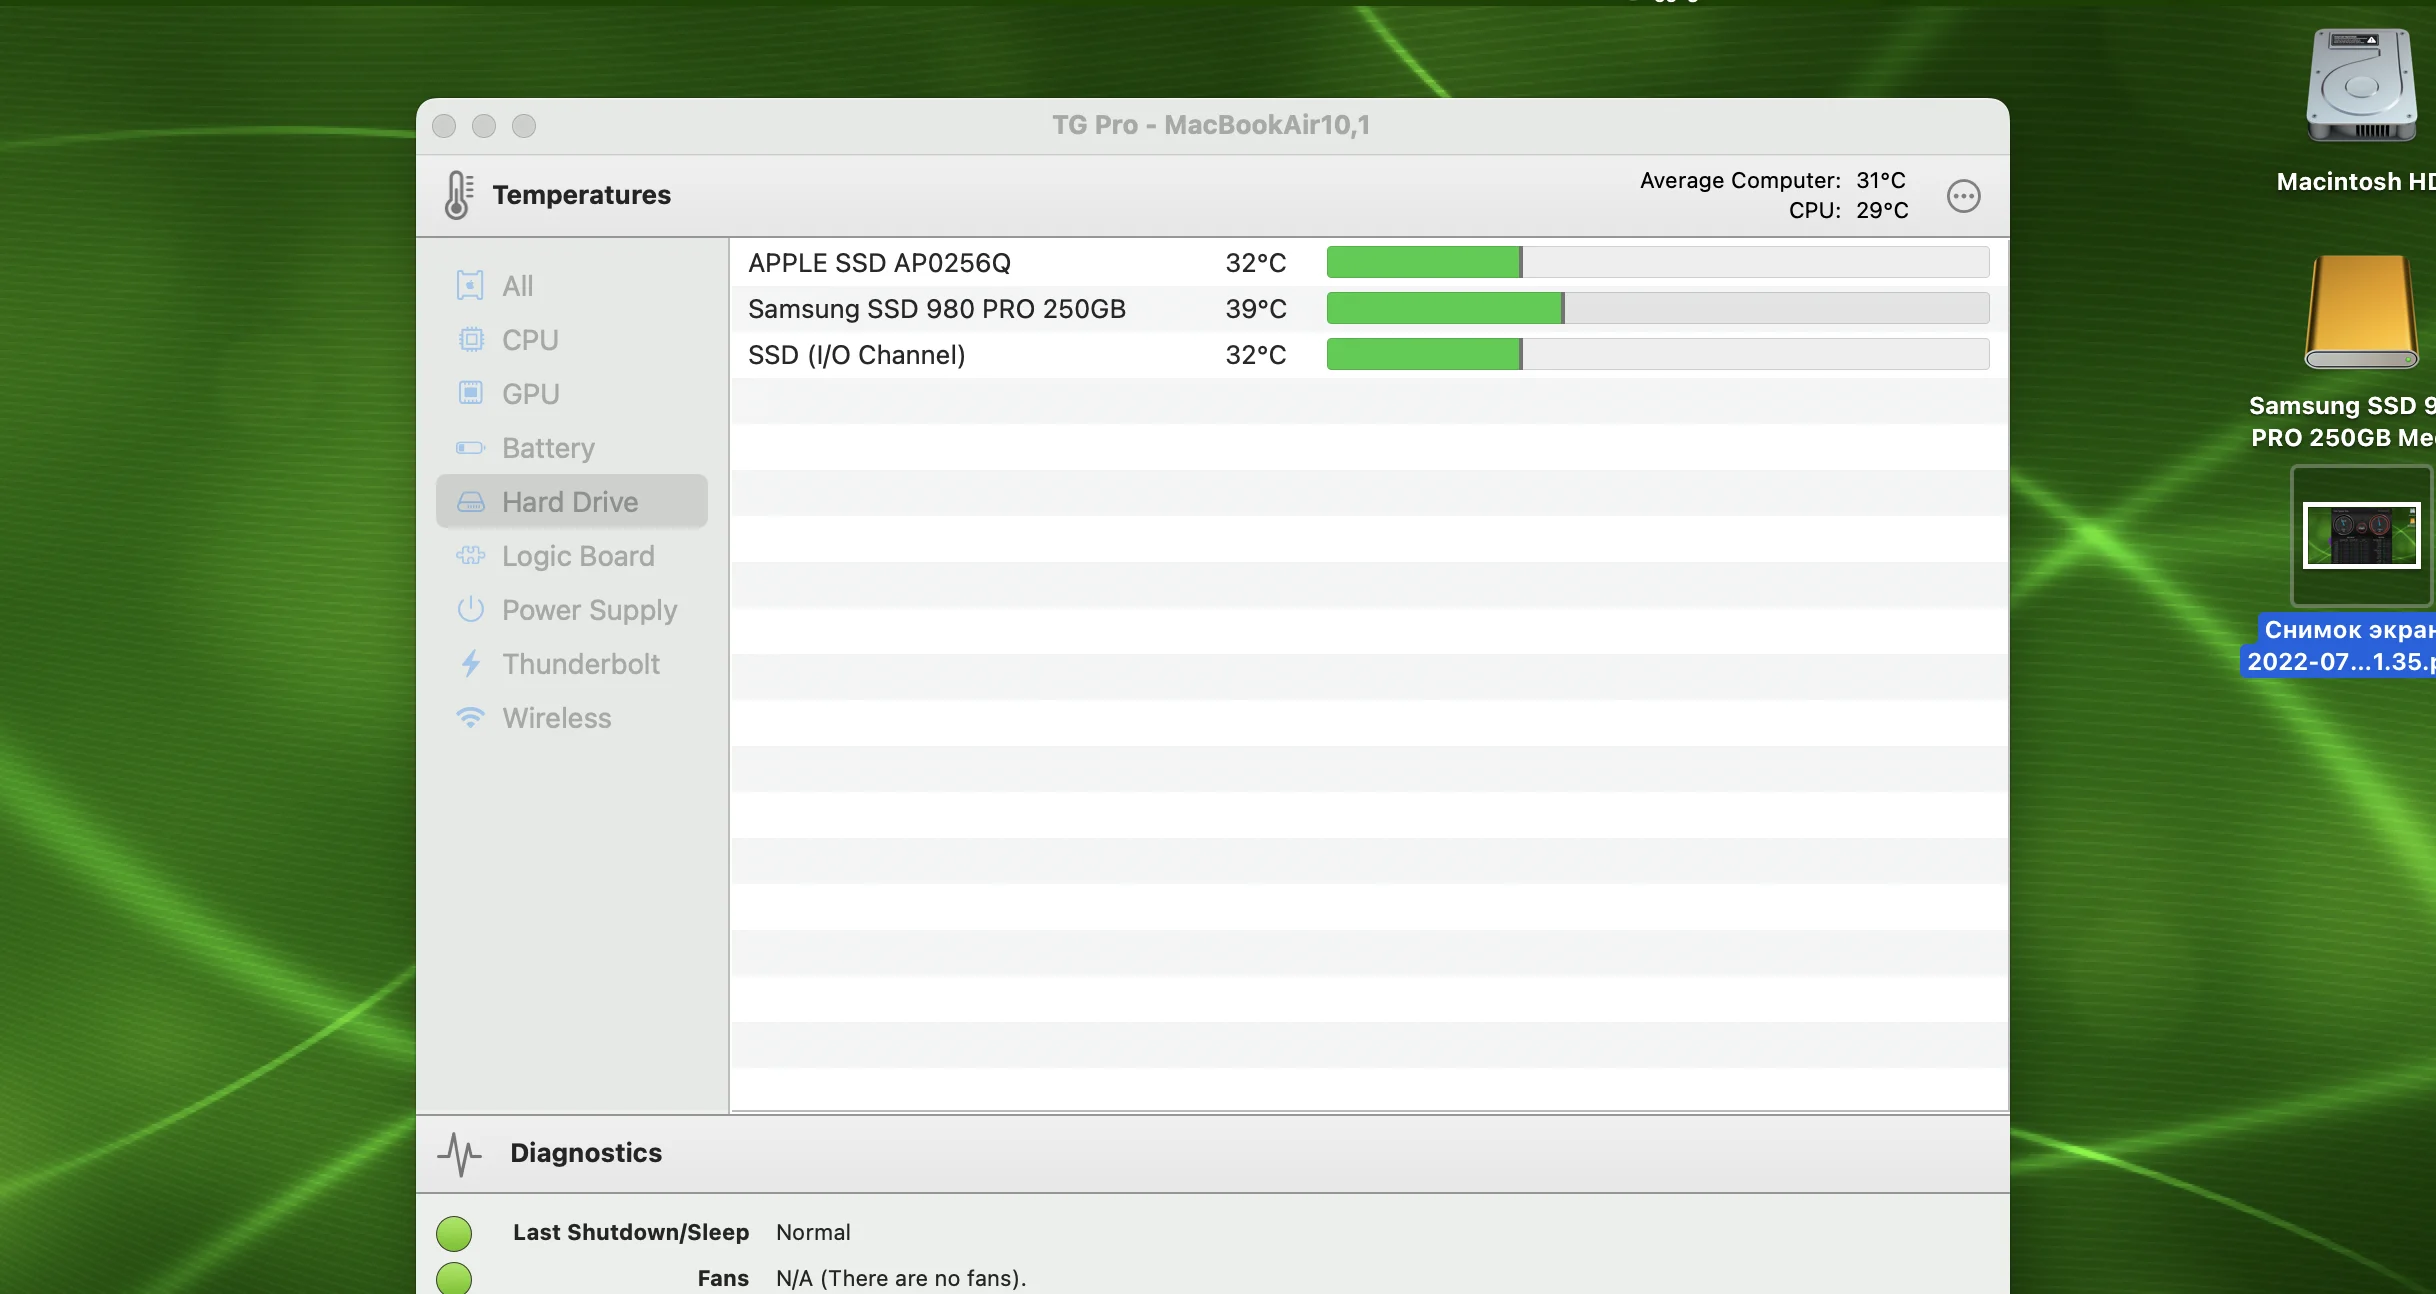Select the Power Supply icon
2436x1294 pixels.
pyautogui.click(x=470, y=610)
